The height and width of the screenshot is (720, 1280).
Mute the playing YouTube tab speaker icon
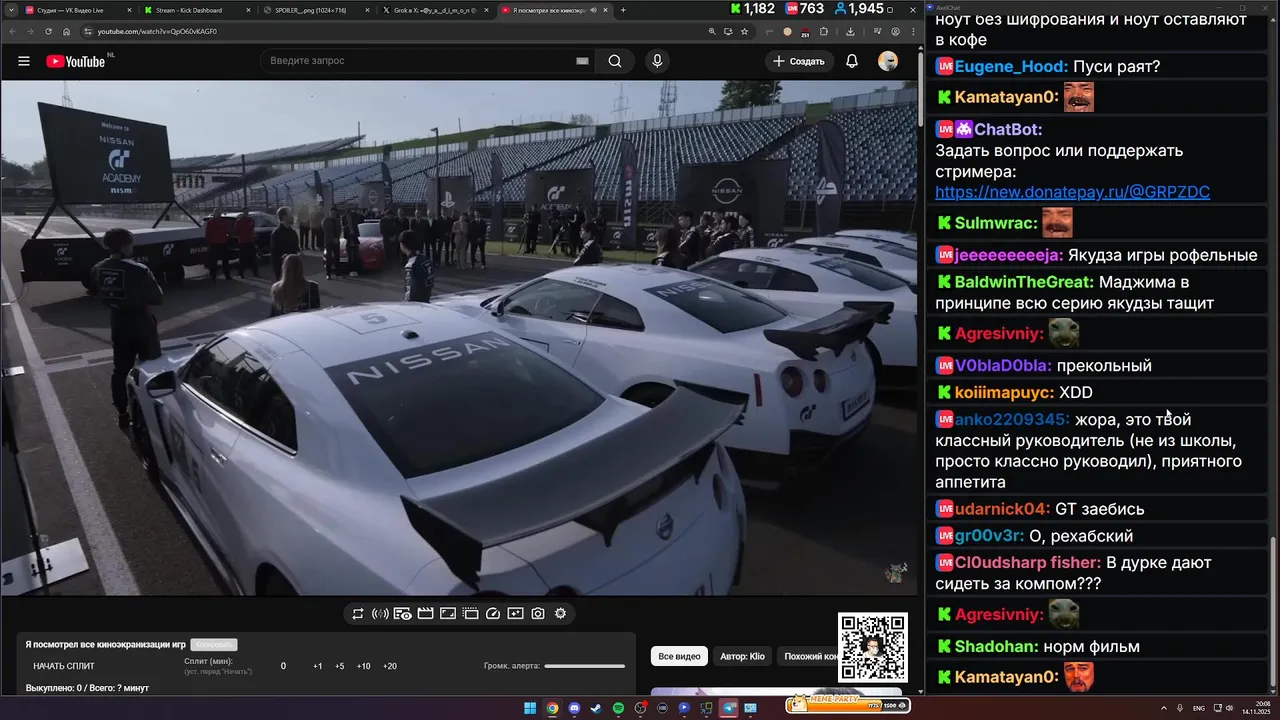point(594,10)
